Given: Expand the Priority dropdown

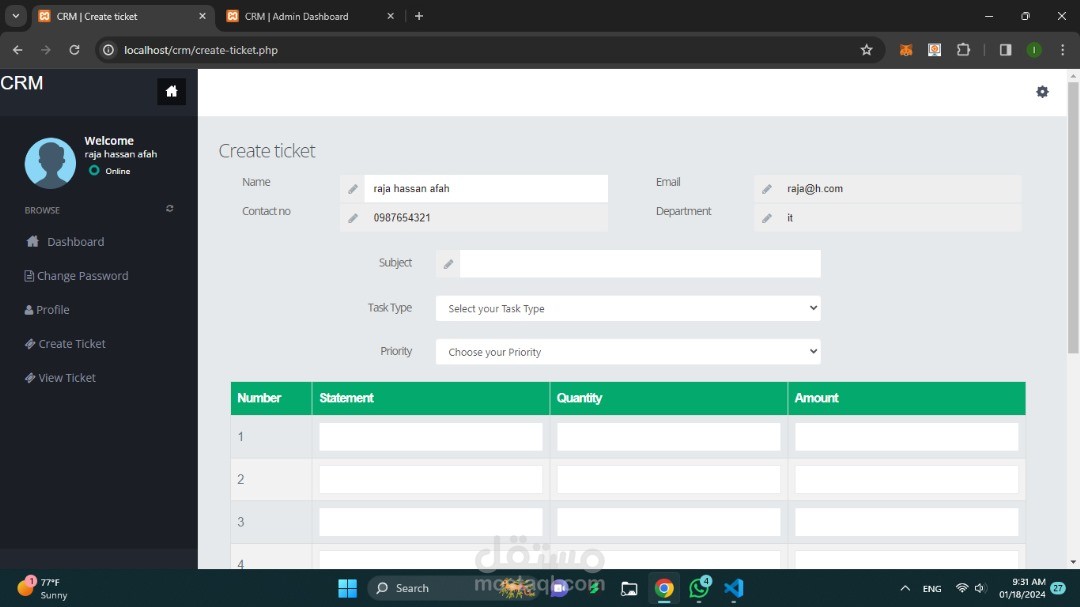Looking at the screenshot, I should (628, 351).
